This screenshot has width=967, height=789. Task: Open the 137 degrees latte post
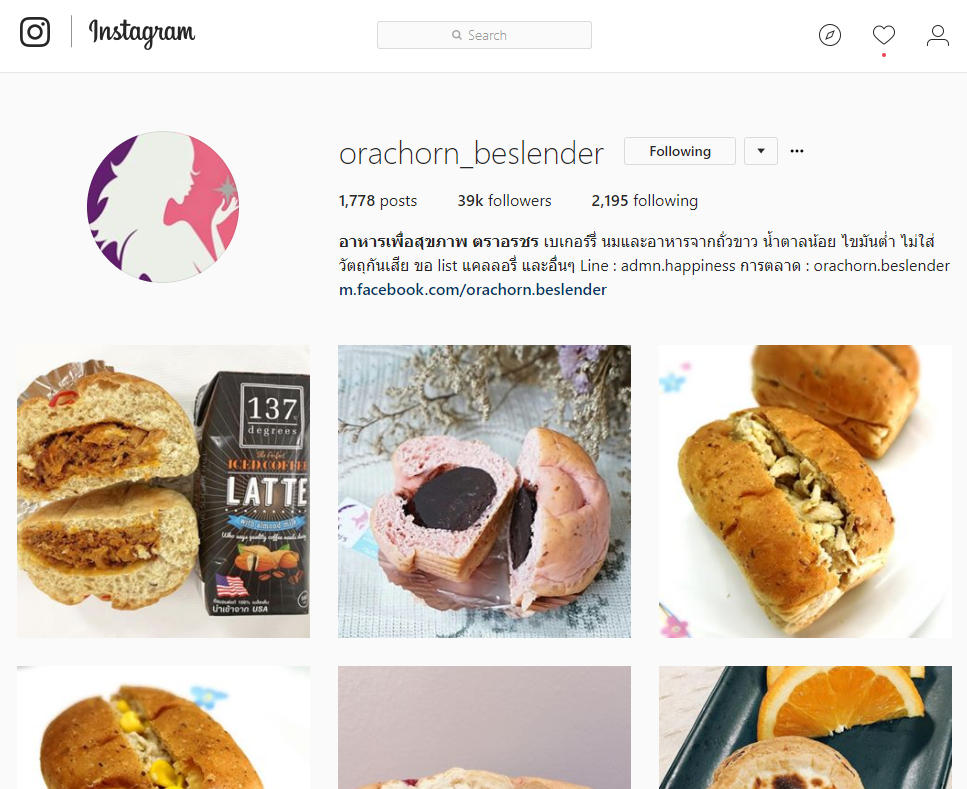tap(163, 491)
